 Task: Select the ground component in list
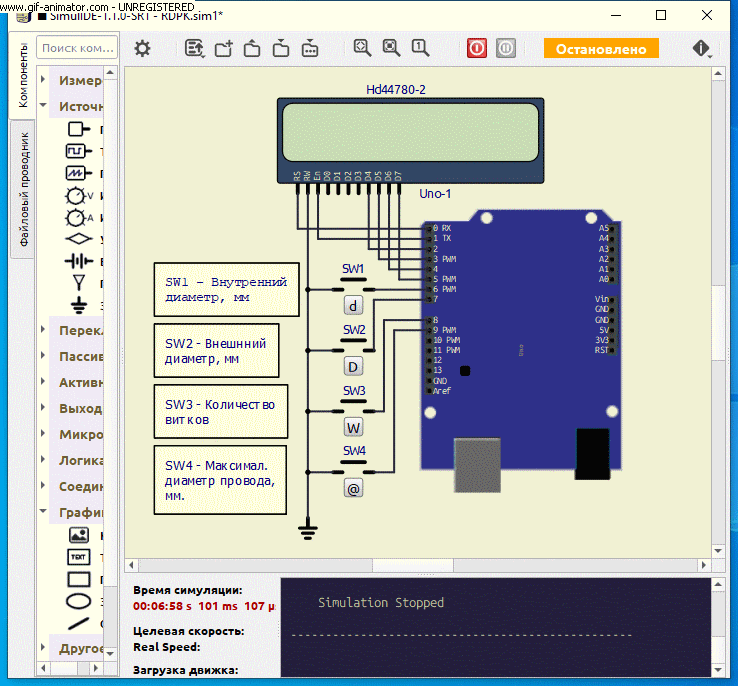[79, 305]
